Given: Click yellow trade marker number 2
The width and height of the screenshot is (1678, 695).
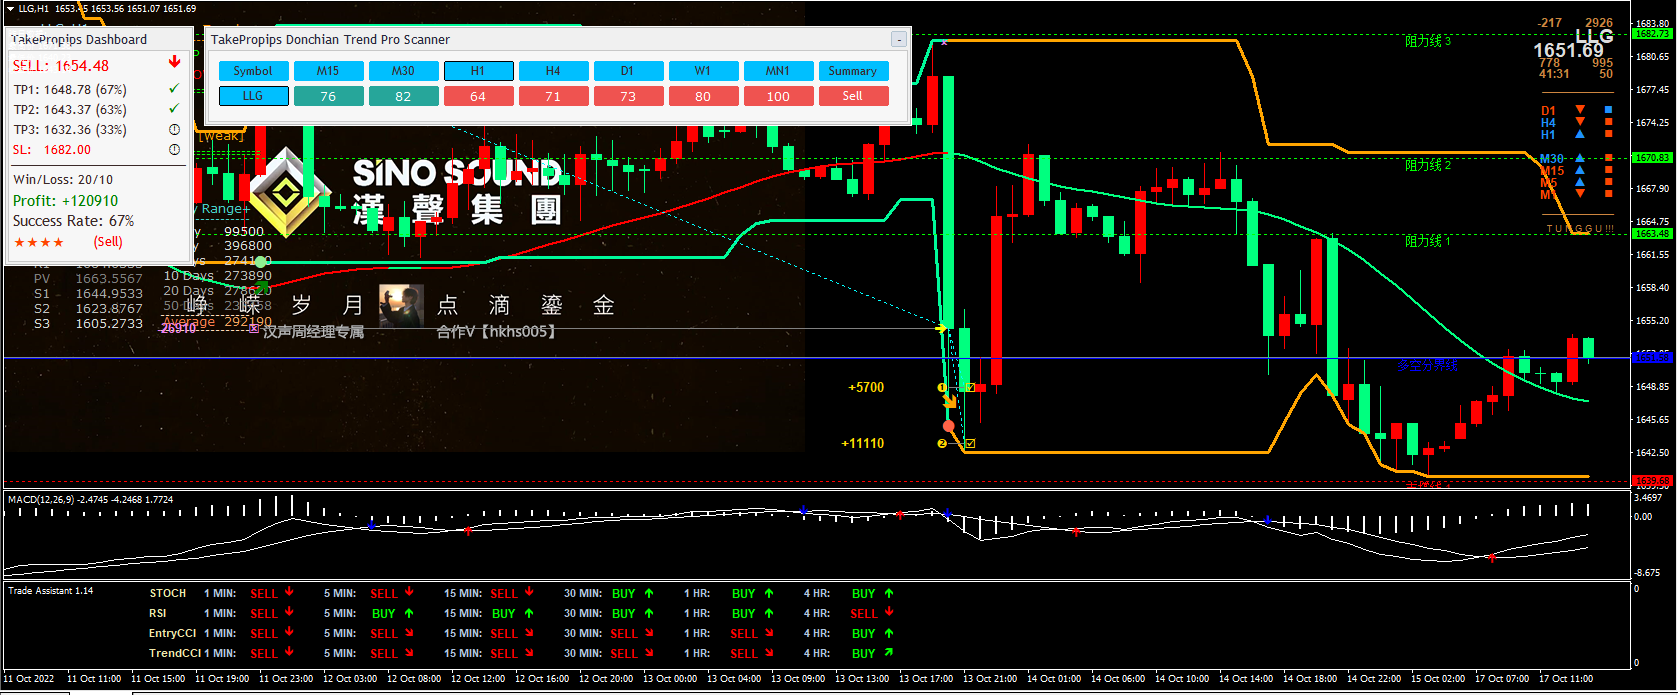Looking at the screenshot, I should pyautogui.click(x=942, y=443).
